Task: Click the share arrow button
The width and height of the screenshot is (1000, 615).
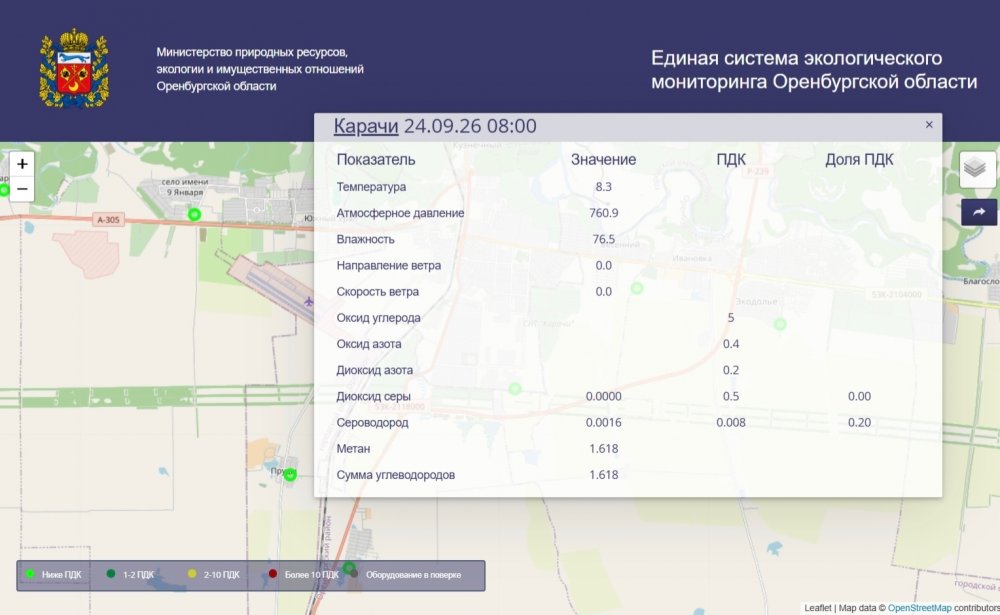Action: click(979, 212)
